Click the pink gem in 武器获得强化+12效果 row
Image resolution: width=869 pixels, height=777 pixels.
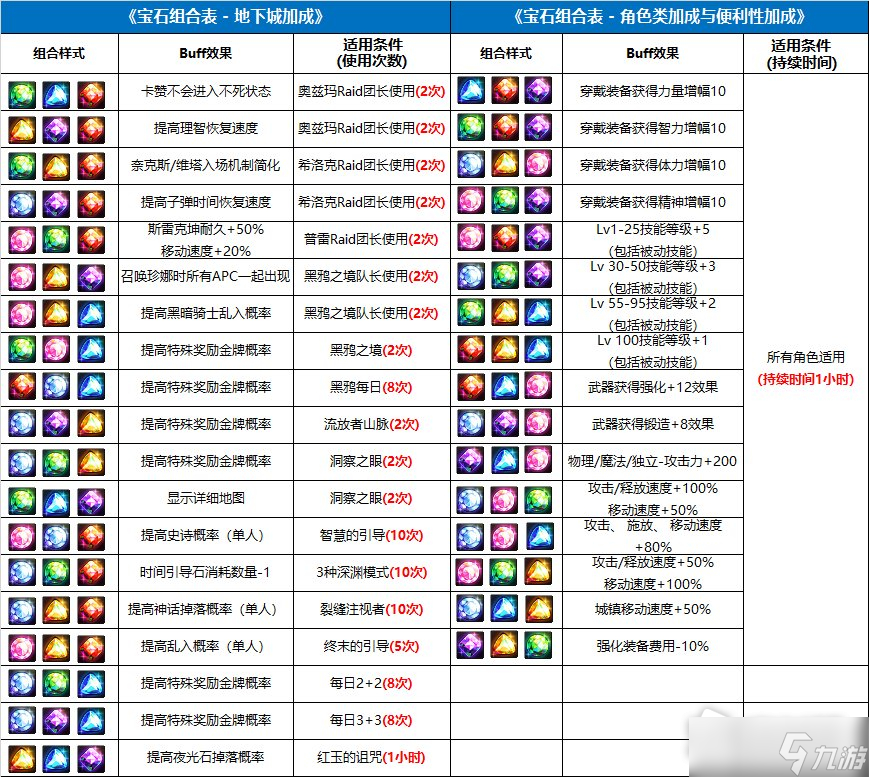click(x=538, y=386)
